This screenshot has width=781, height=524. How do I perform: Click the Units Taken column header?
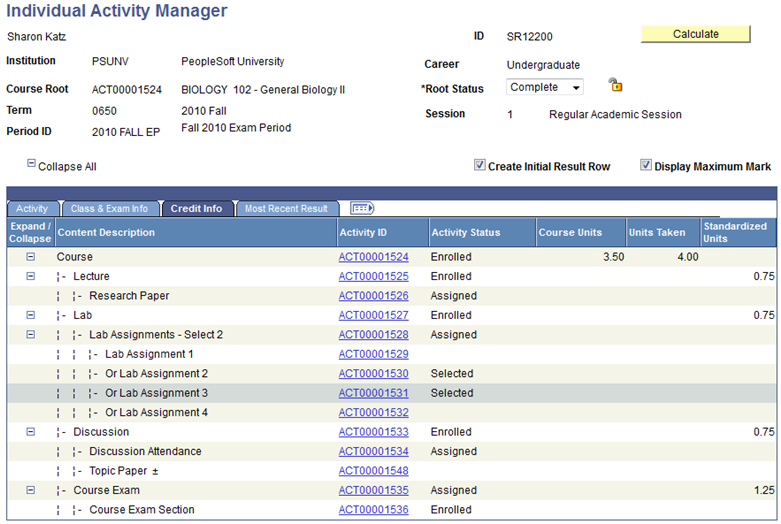pyautogui.click(x=663, y=233)
